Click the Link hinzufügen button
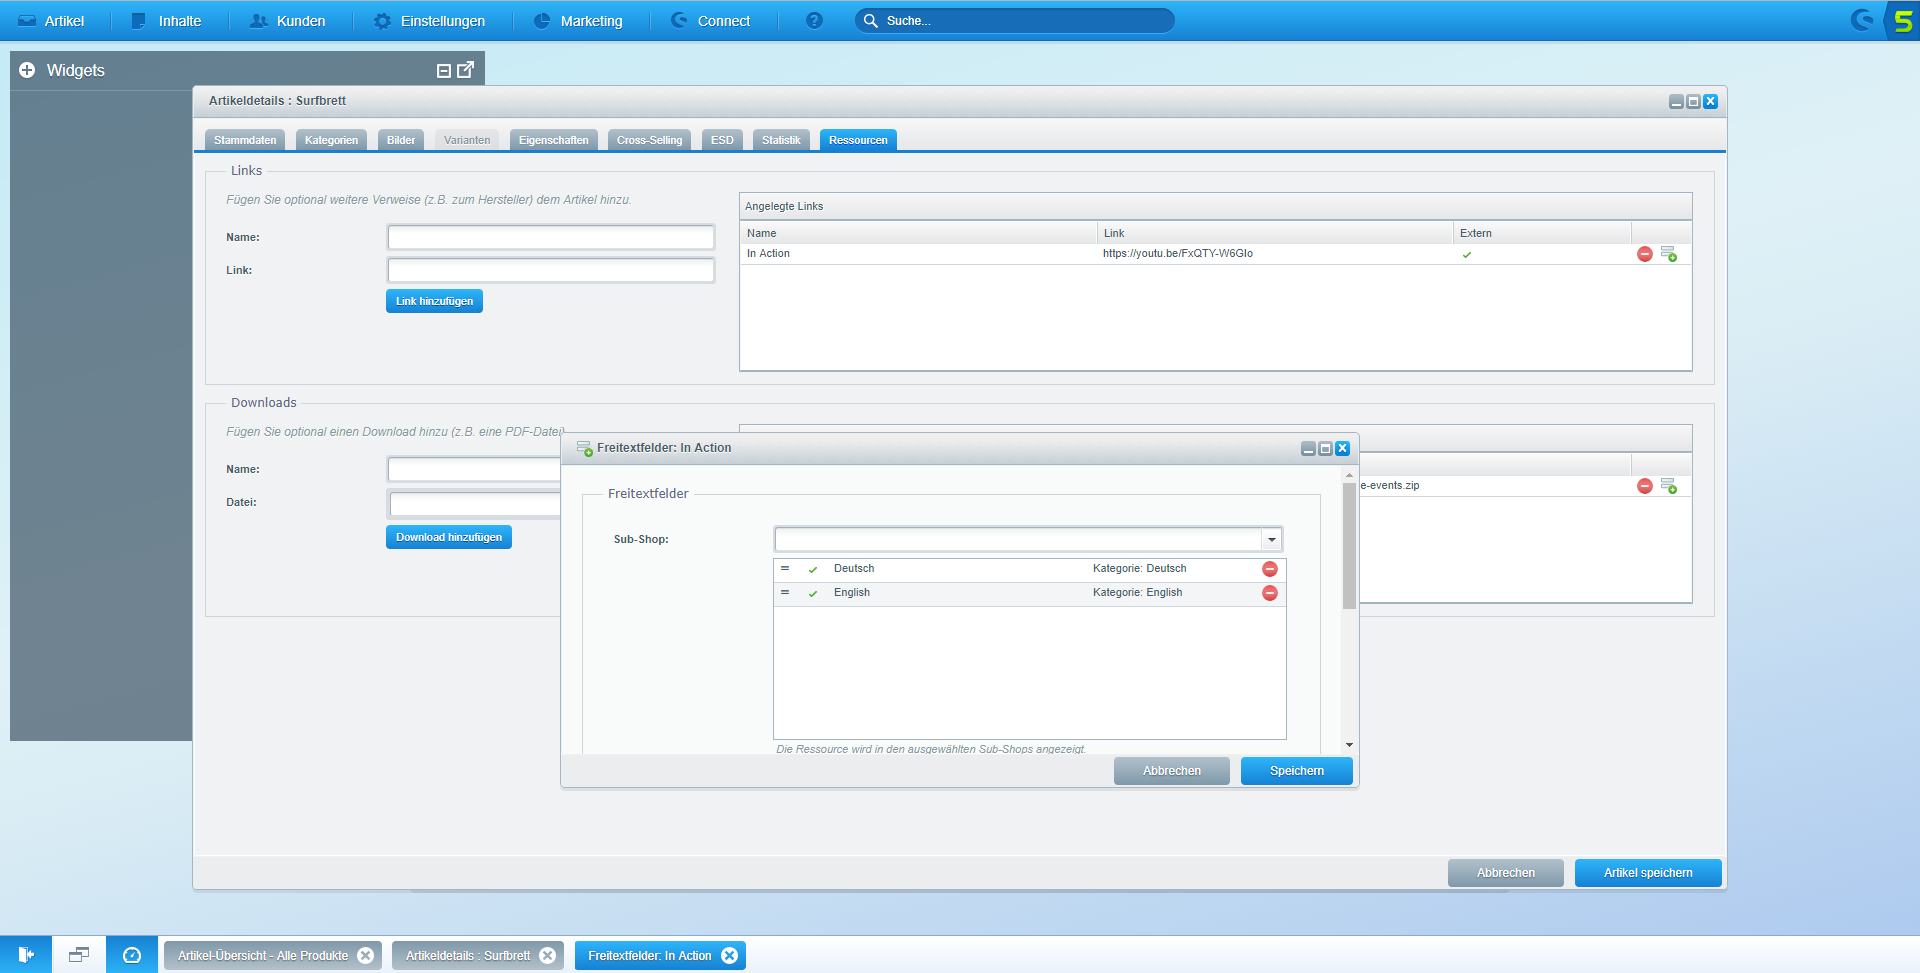Viewport: 1920px width, 973px height. click(x=434, y=301)
